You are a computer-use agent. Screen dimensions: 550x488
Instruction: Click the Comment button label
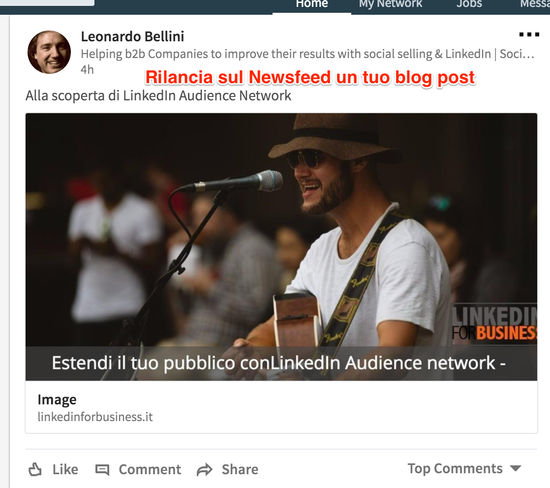(150, 469)
